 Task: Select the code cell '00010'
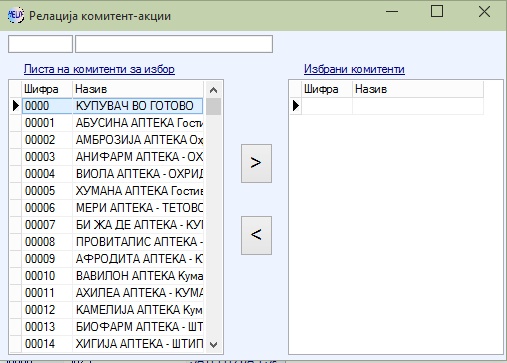pos(47,276)
